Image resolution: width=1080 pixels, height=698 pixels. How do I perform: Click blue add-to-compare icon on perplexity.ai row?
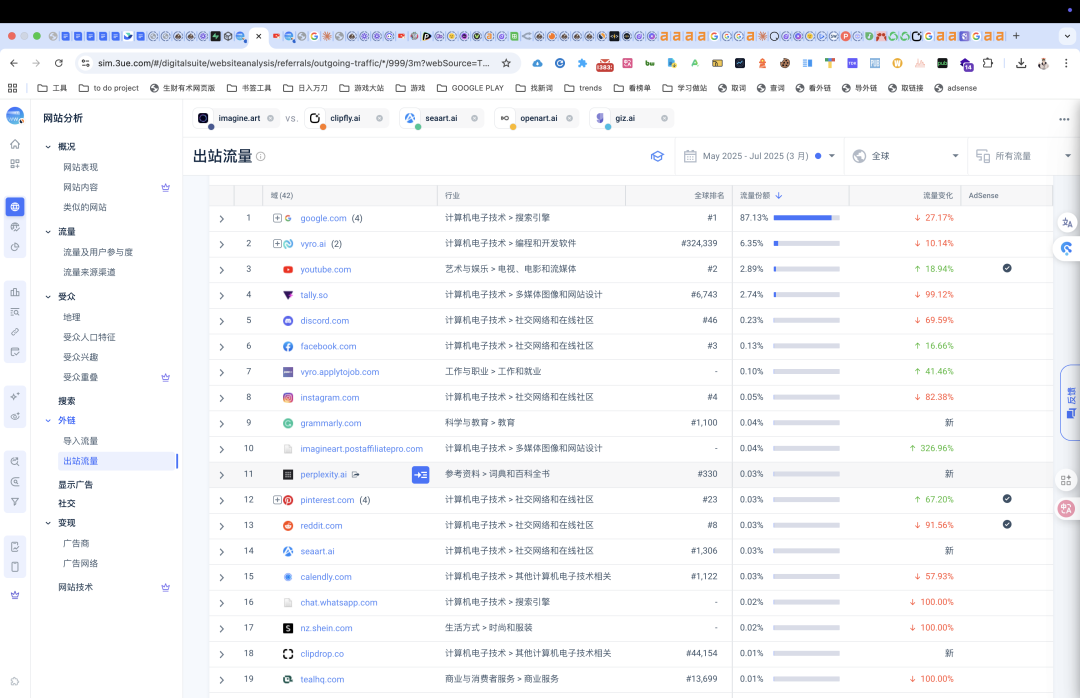click(421, 475)
